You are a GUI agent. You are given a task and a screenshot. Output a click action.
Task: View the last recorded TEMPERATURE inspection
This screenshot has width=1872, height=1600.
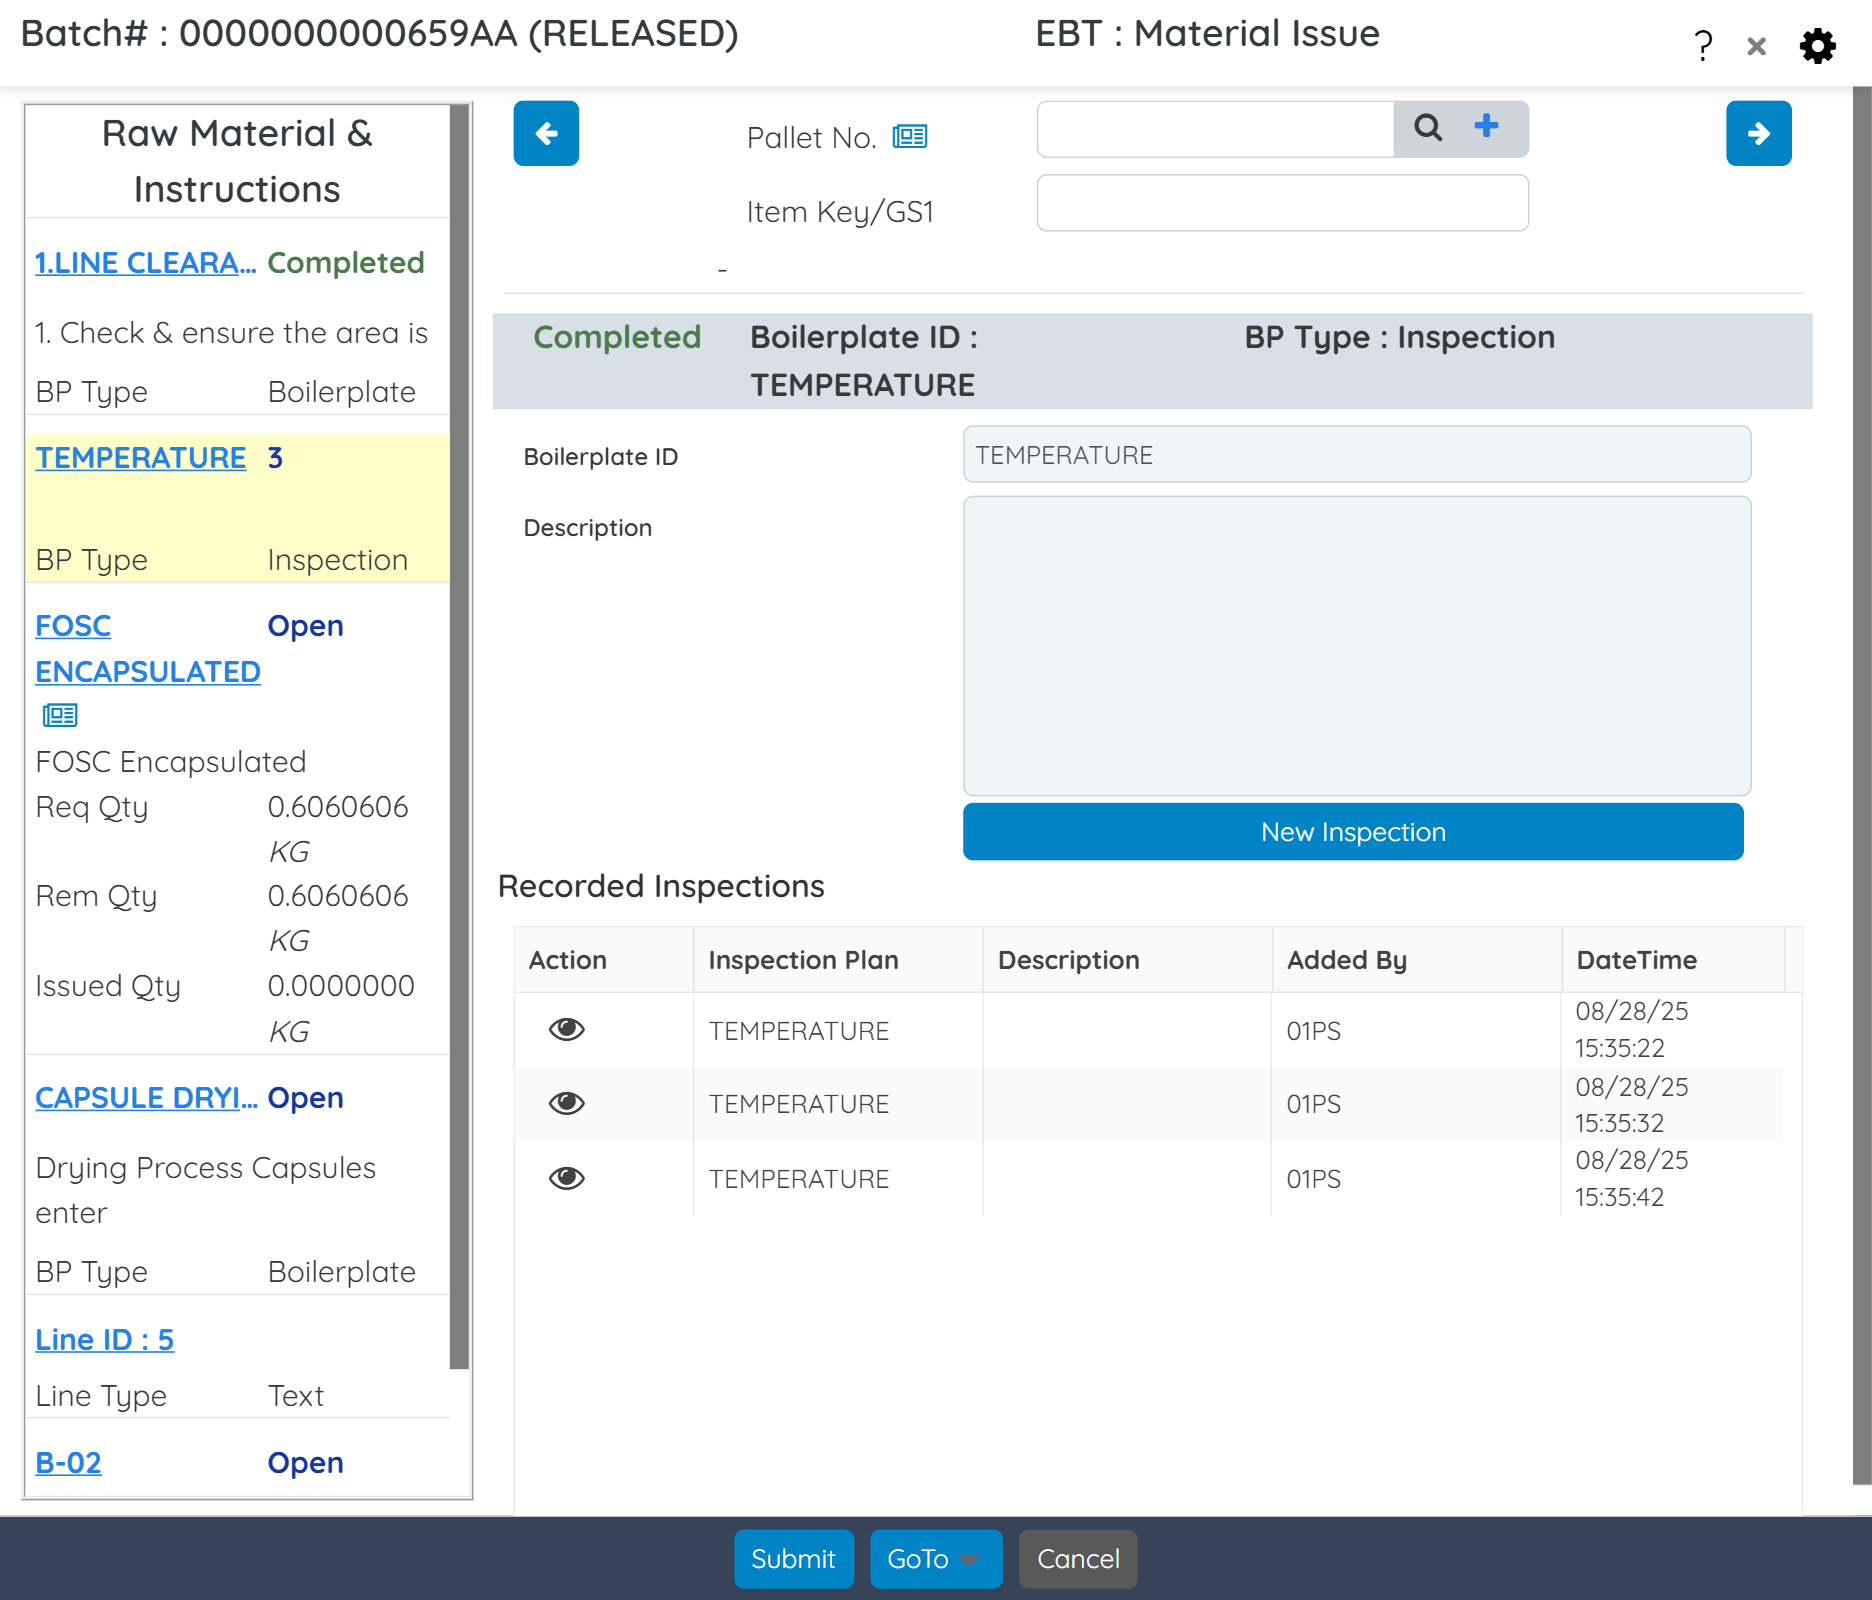click(x=565, y=1177)
